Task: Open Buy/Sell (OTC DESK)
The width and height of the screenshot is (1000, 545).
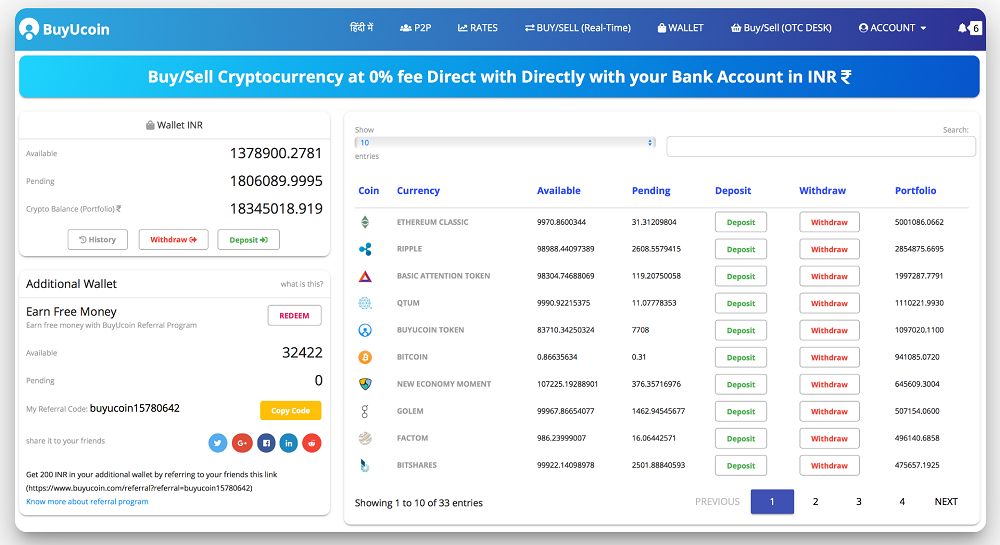Action: (x=781, y=28)
